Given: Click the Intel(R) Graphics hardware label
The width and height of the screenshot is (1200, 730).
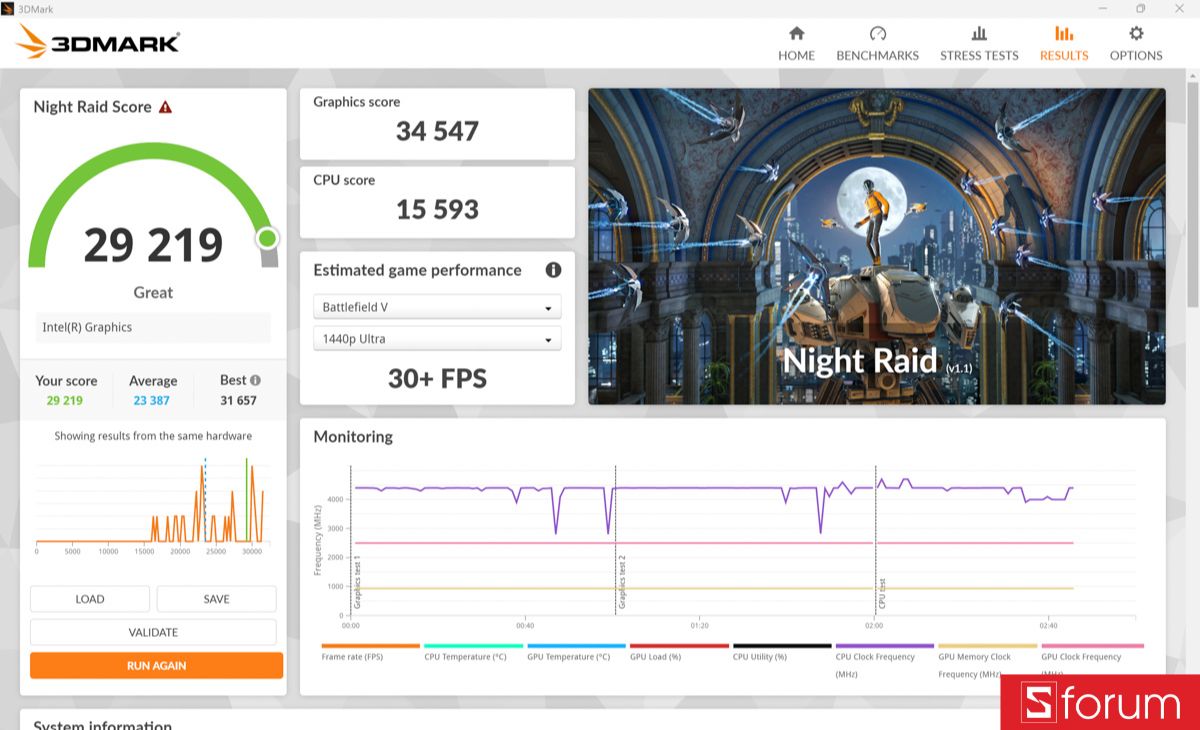Looking at the screenshot, I should tap(153, 327).
